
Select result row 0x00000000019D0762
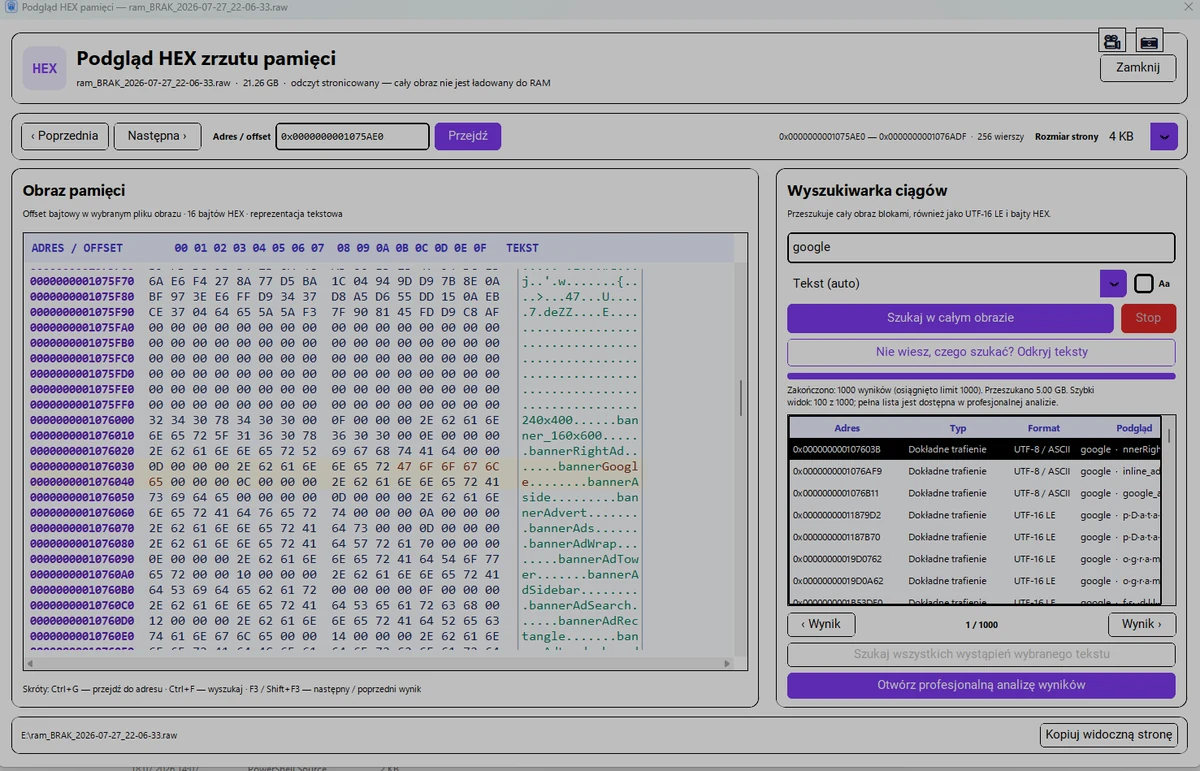[x=975, y=559]
